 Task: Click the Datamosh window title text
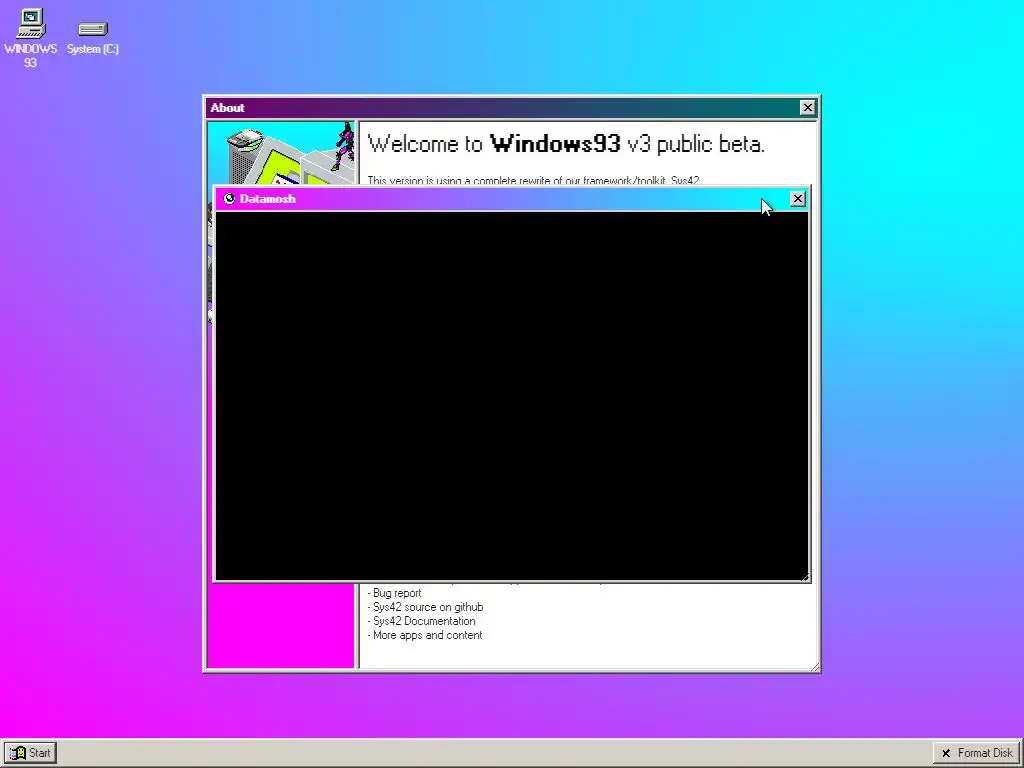click(268, 199)
